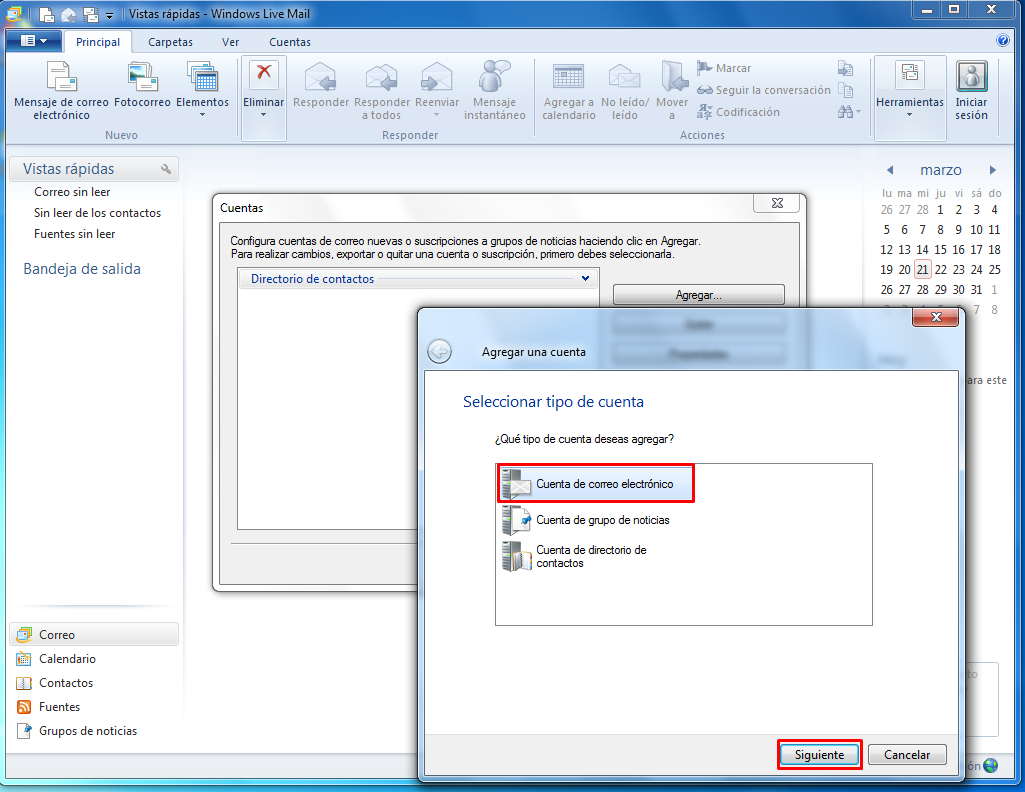Open the Cuentas ribbon tab
The width and height of the screenshot is (1025, 792).
[x=290, y=42]
